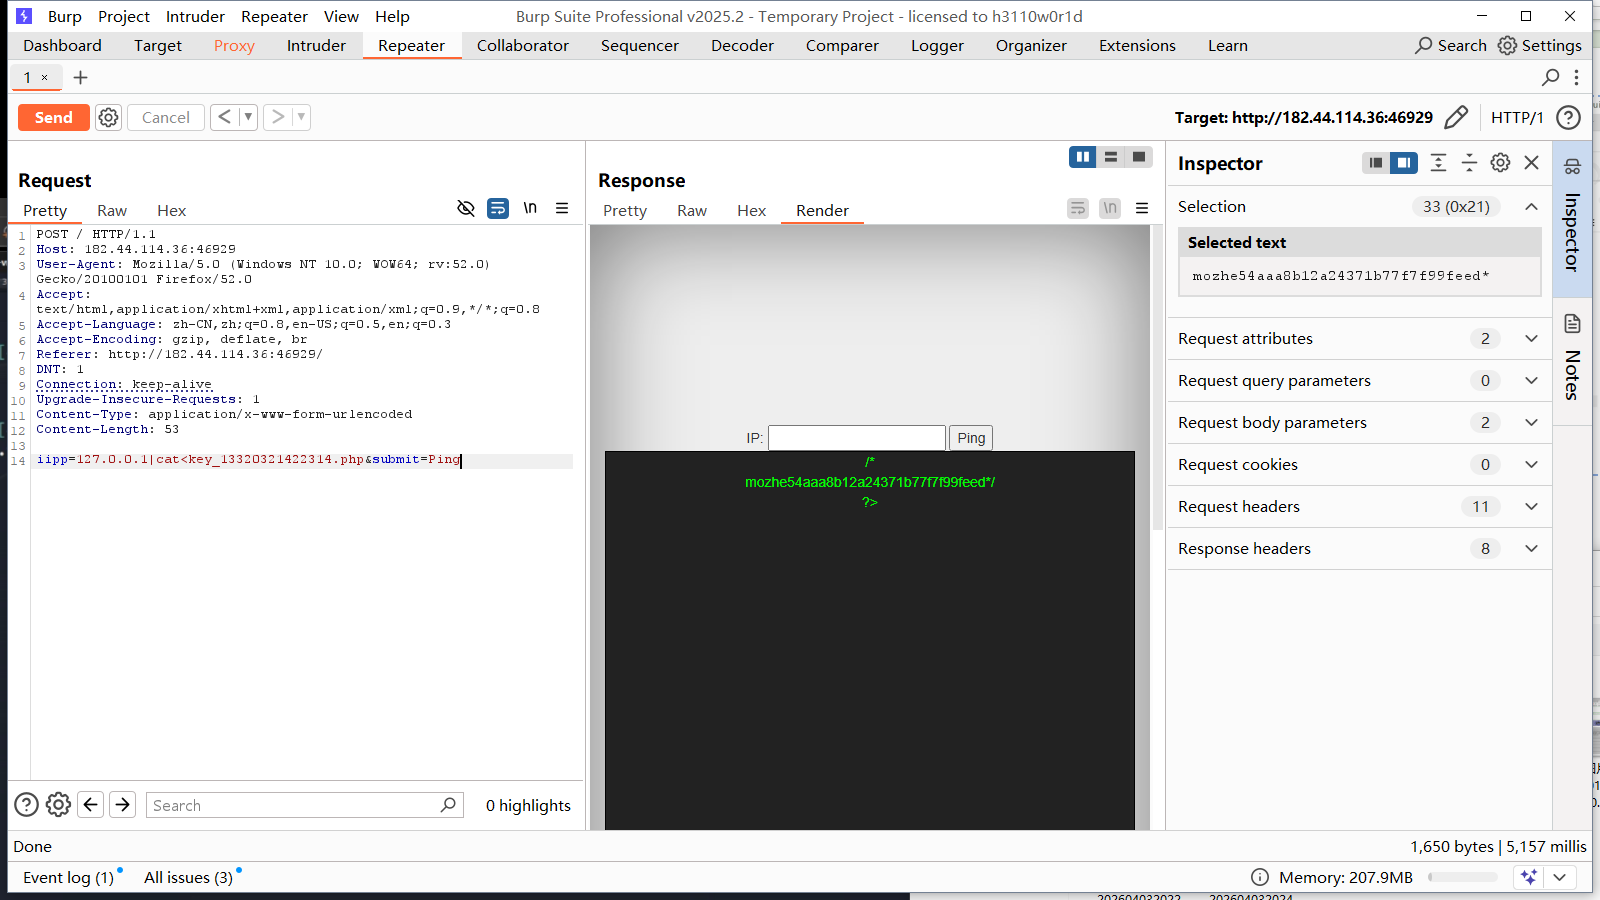Open the Project menu
This screenshot has height=900, width=1600.
pos(124,16)
